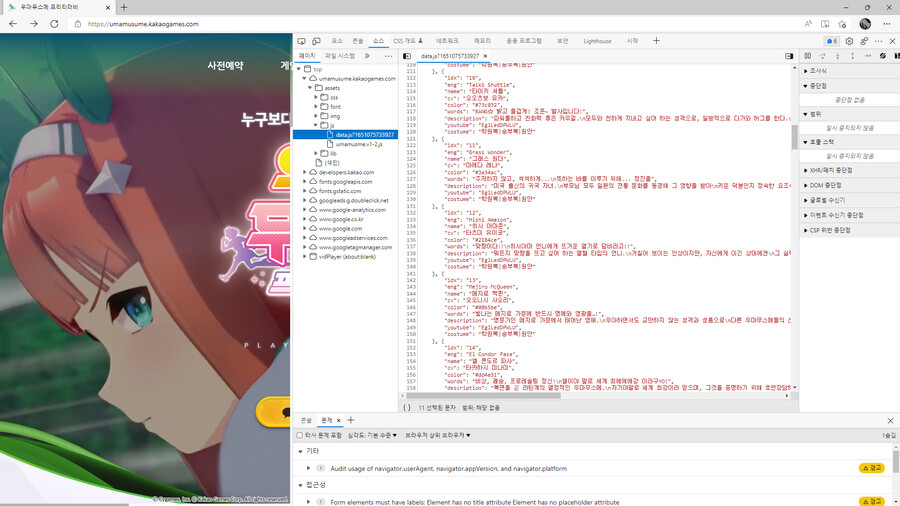The width and height of the screenshot is (900, 506).
Task: Click the code editor horizontal scrollbar
Action: pos(483,395)
